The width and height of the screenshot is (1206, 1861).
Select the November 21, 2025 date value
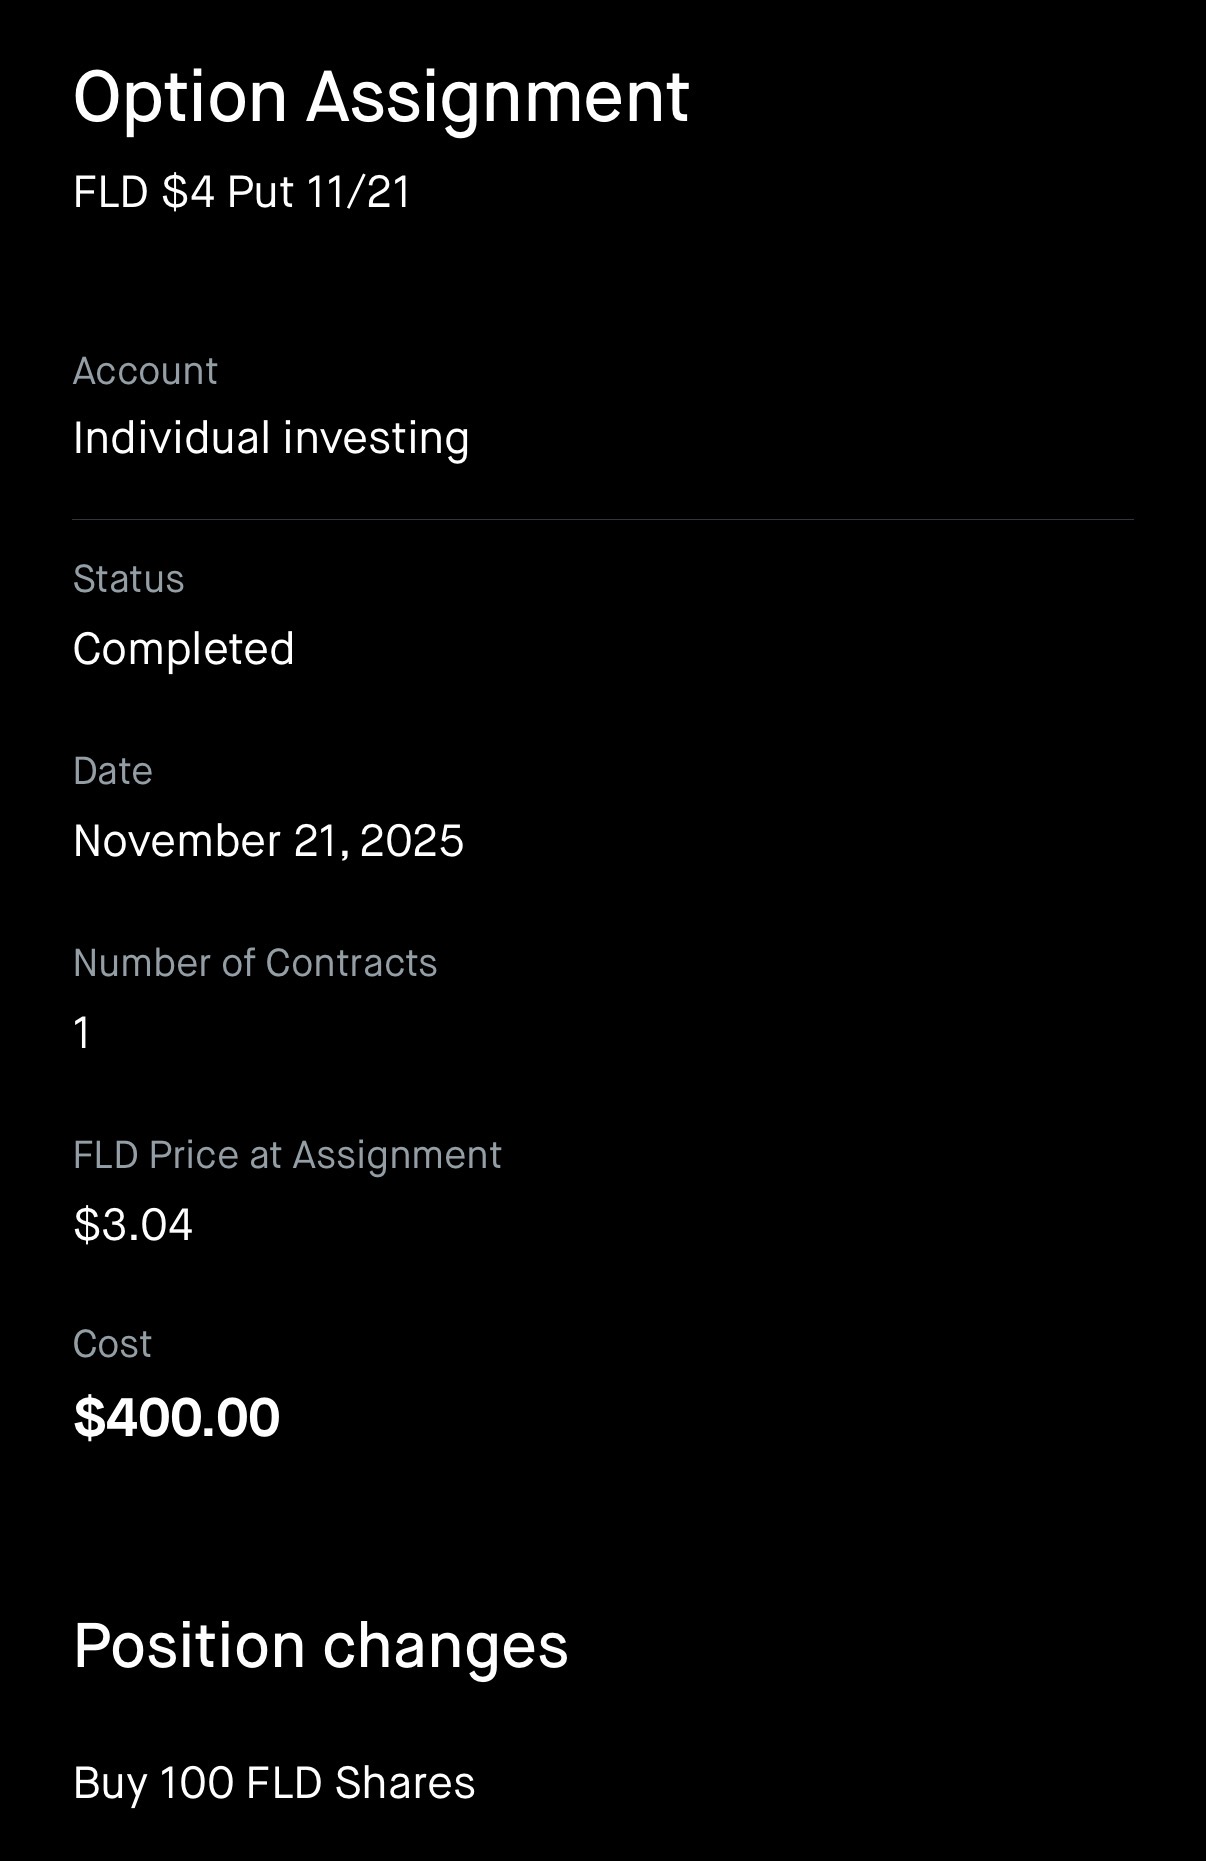point(268,841)
